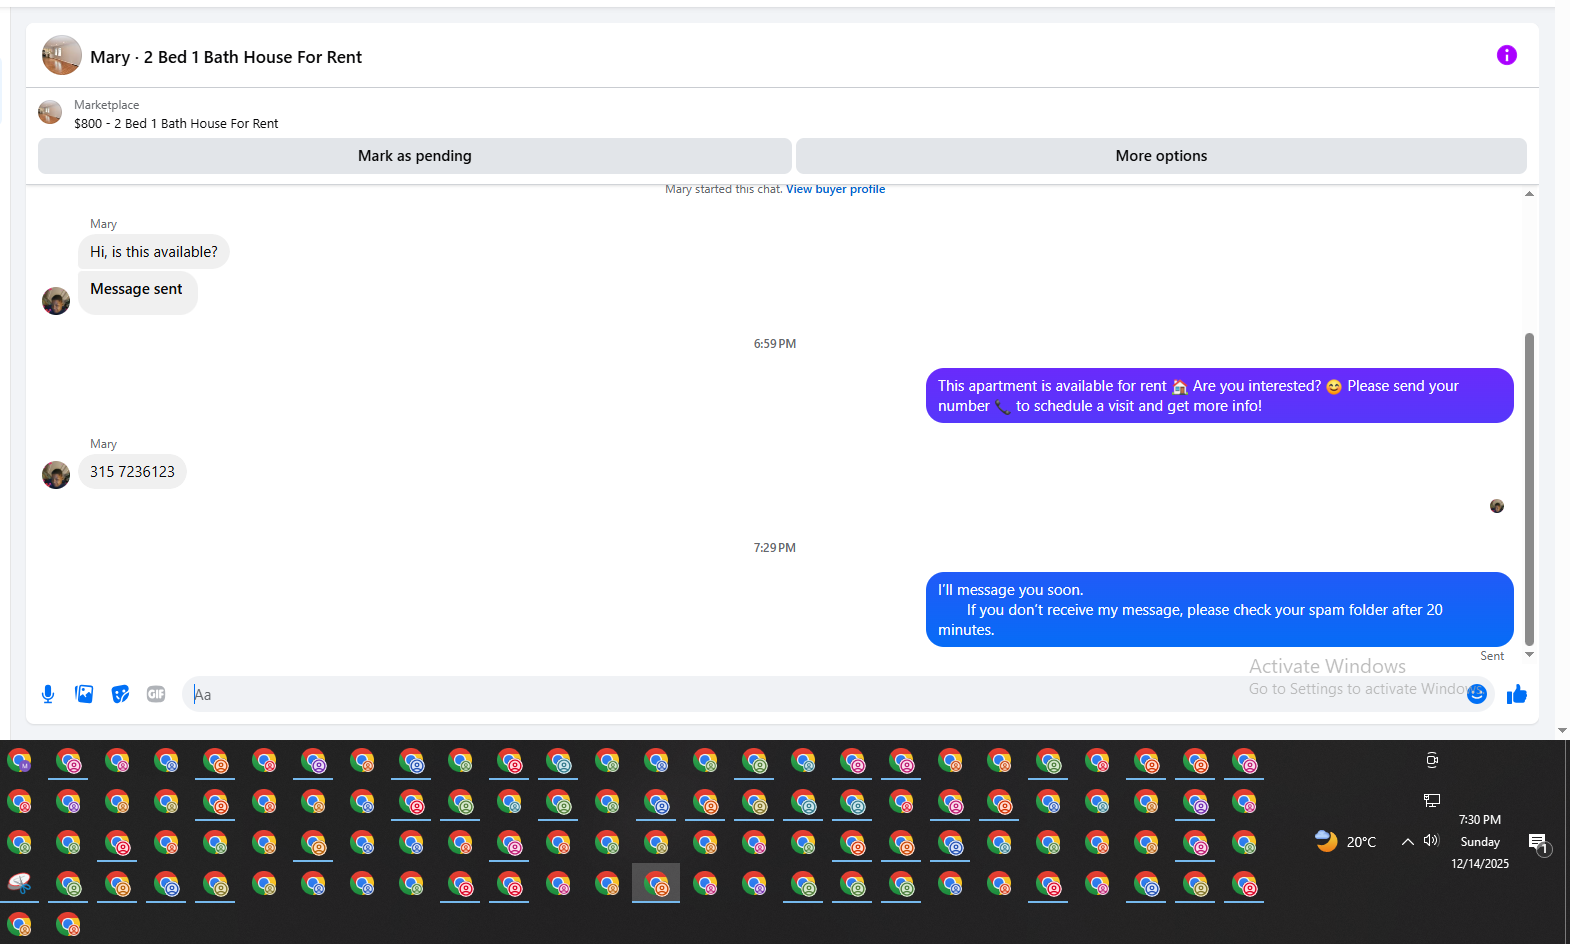This screenshot has width=1570, height=944.
Task: Open the Marketplace listing thumbnail
Action: pos(50,113)
